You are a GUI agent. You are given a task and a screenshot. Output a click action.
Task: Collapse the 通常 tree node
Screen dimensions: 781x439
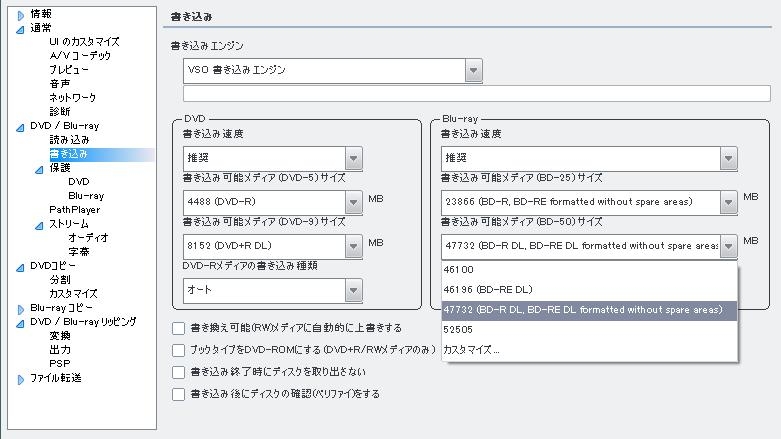[20, 29]
